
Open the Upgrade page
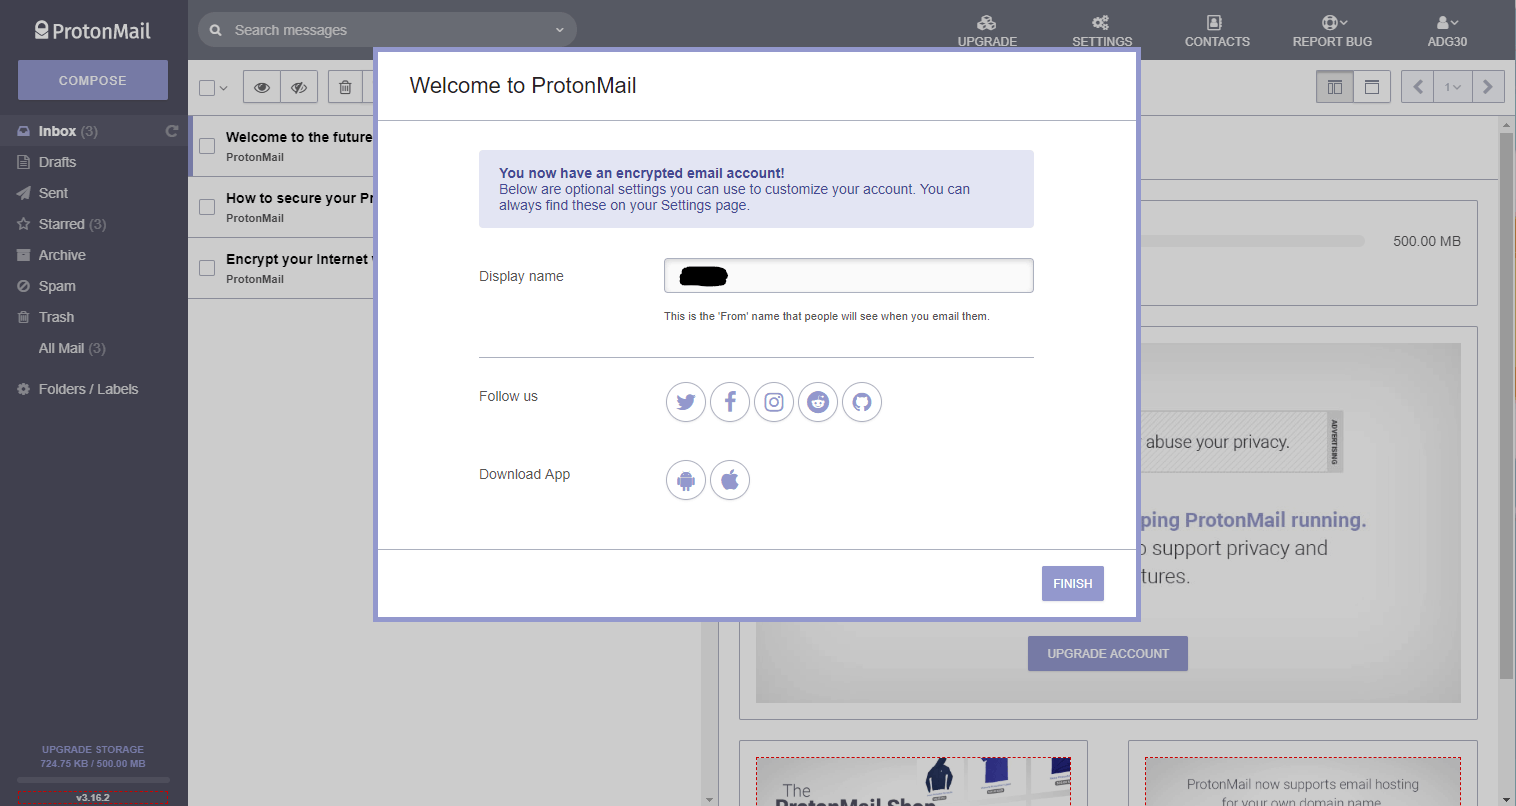tap(987, 31)
